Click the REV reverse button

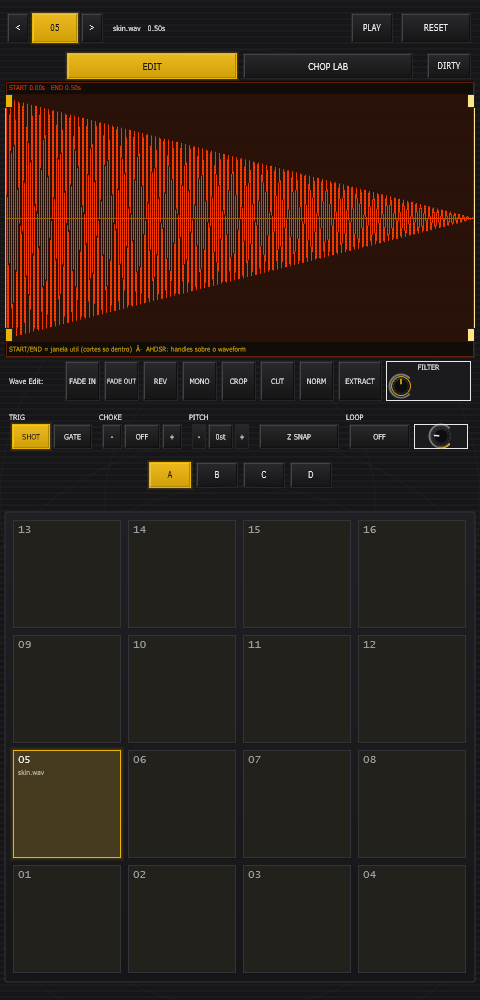tap(161, 381)
